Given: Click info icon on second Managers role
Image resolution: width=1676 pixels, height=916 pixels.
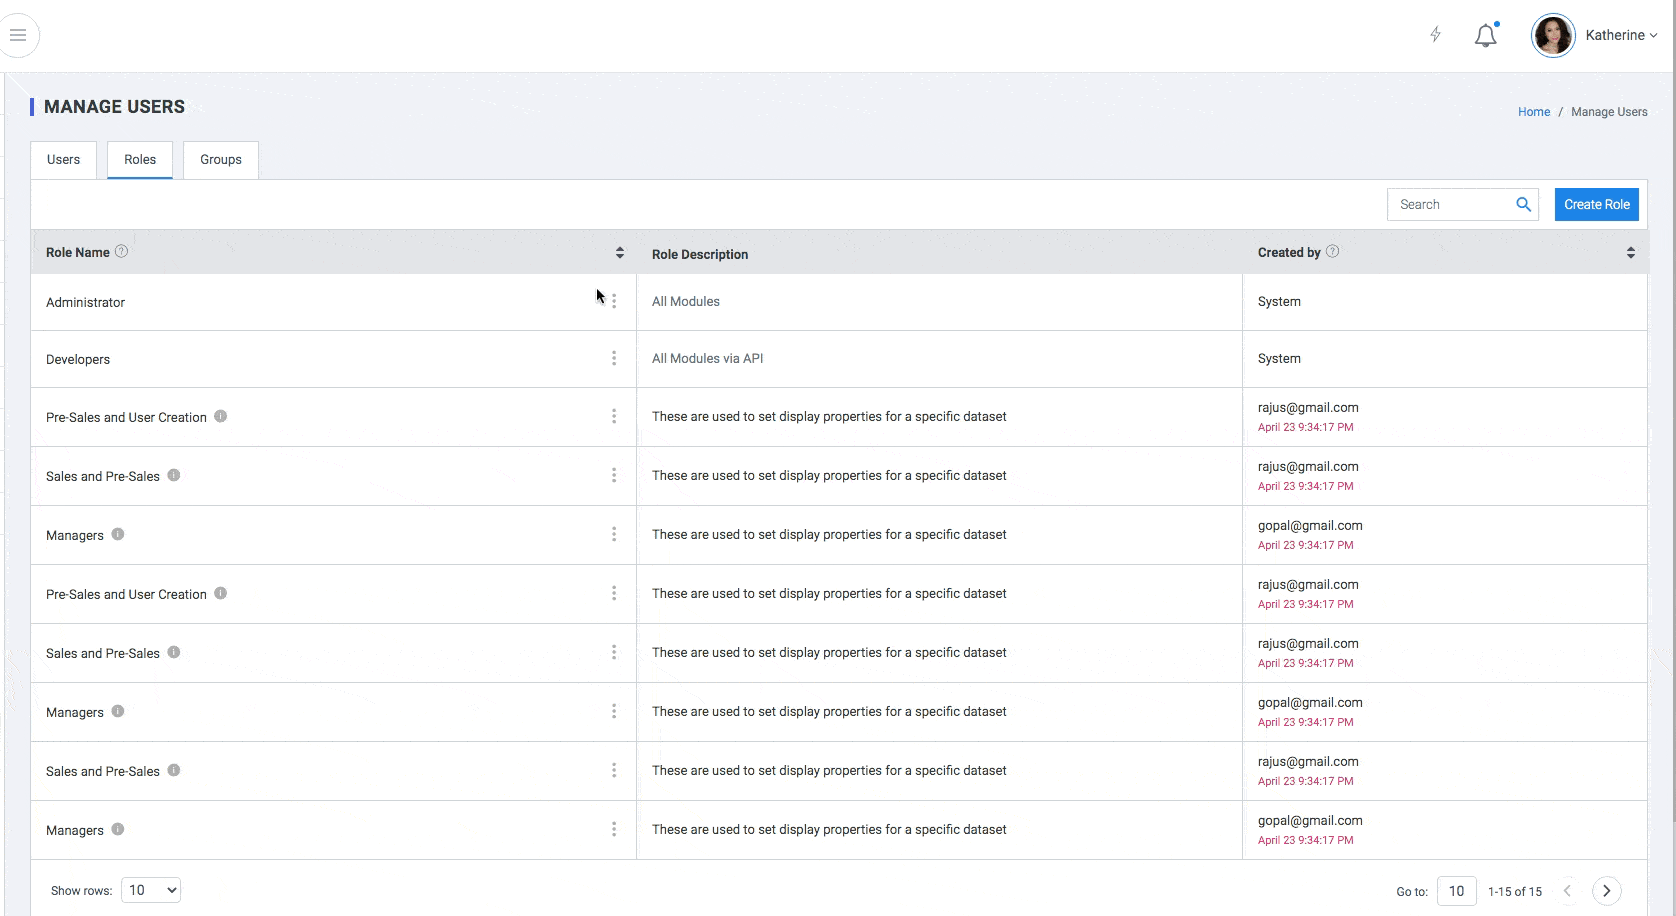Looking at the screenshot, I should tap(118, 711).
